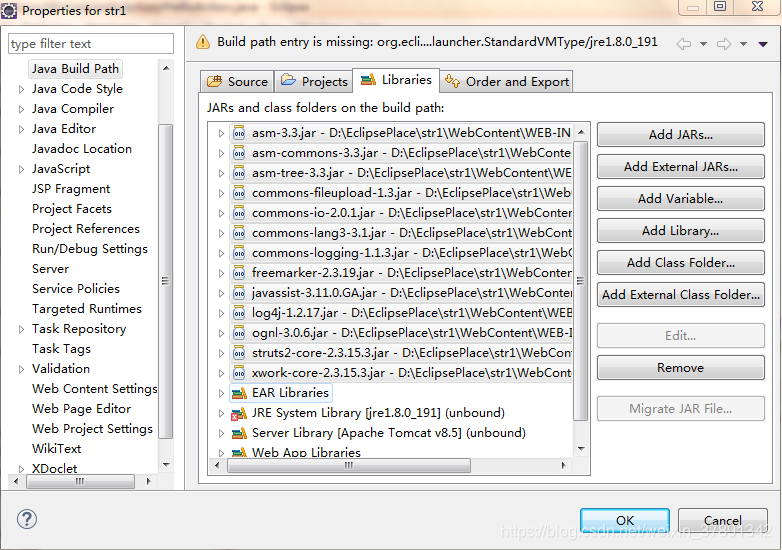Viewport: 782px width, 550px height.
Task: Expand the asm-3.3.jar entry
Action: [x=221, y=133]
